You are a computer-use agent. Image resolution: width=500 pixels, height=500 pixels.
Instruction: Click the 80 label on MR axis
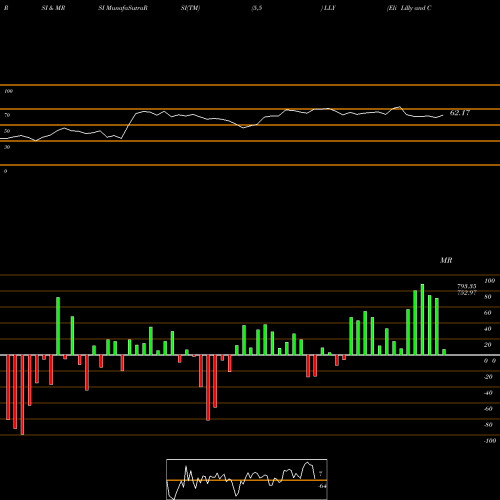click(488, 297)
